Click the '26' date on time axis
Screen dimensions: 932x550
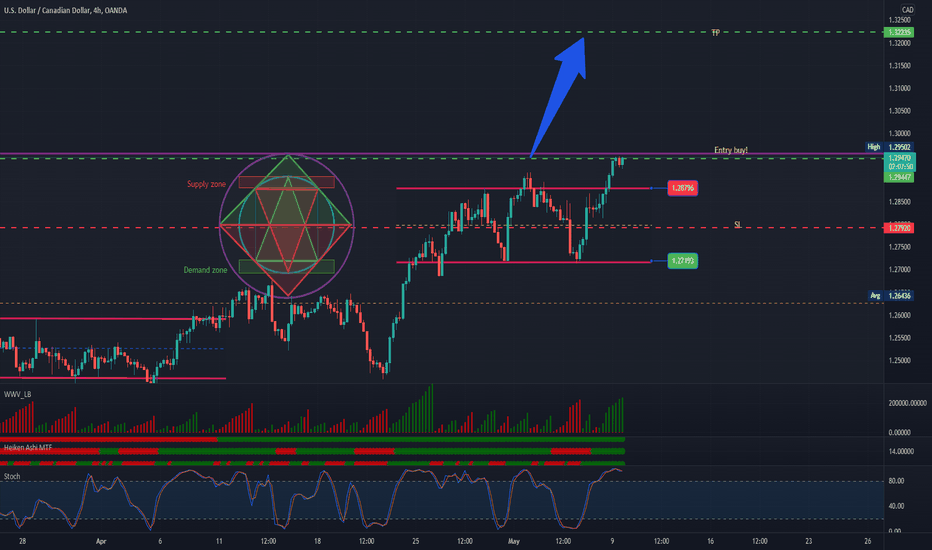point(868,542)
